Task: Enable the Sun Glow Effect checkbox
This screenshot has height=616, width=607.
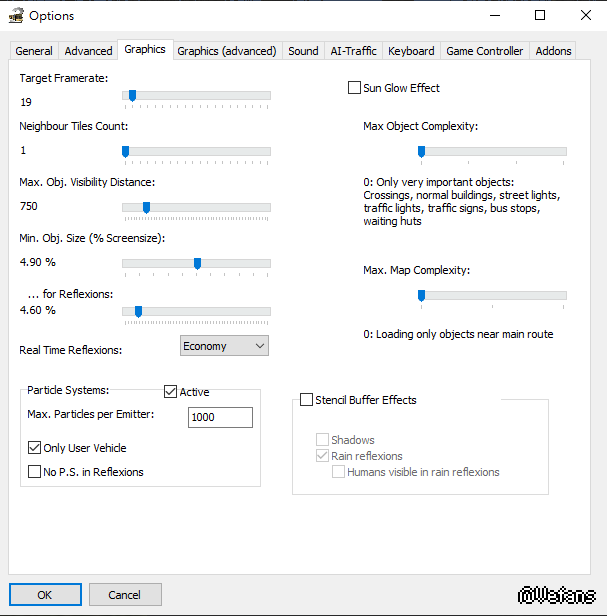Action: point(354,88)
